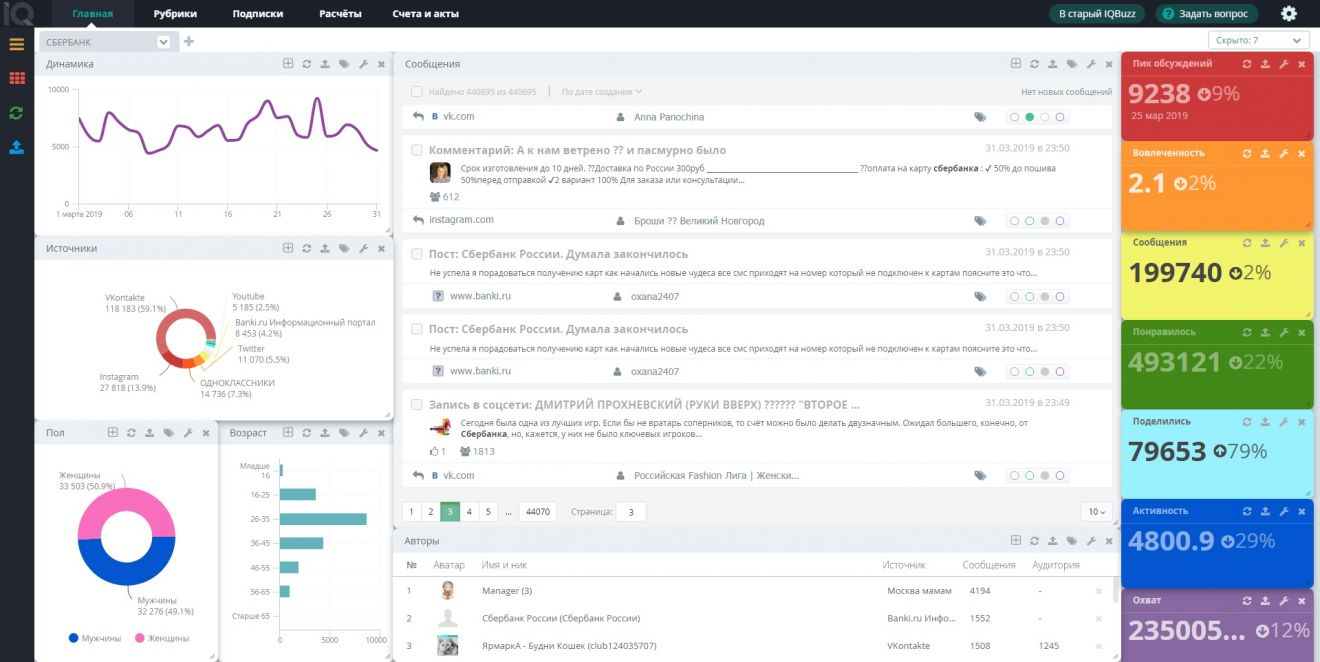This screenshot has width=1320, height=662.
Task: Open the page size dropdown showing 10
Action: coord(1096,512)
